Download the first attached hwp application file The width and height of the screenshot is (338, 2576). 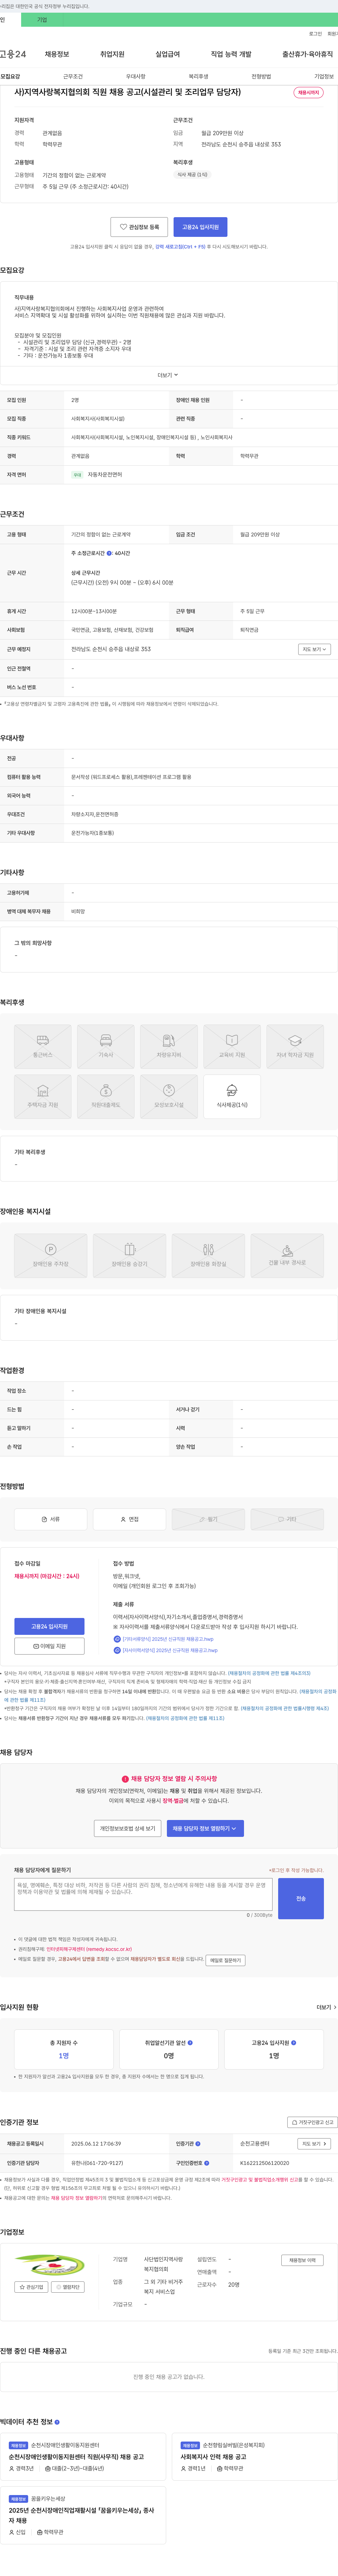[168, 1639]
